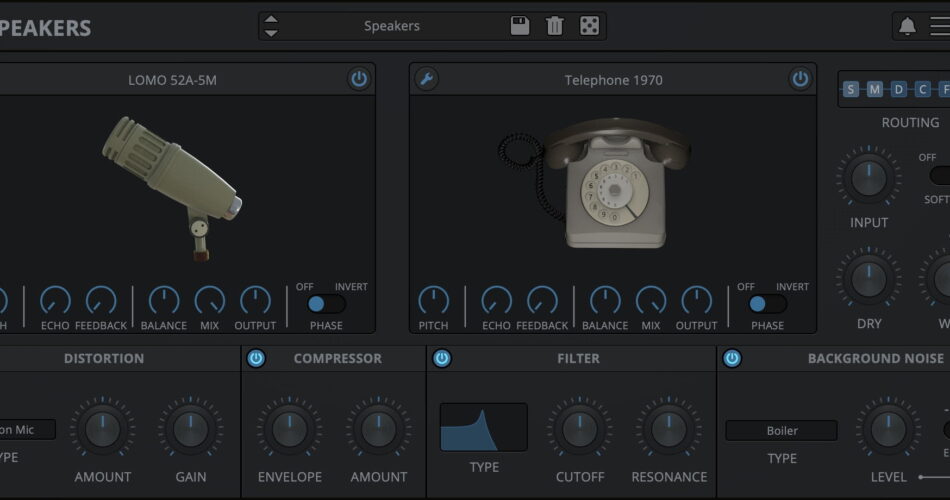Screen dimensions: 950x500
Task: Step through presets with the up/down arrows
Action: (271, 26)
